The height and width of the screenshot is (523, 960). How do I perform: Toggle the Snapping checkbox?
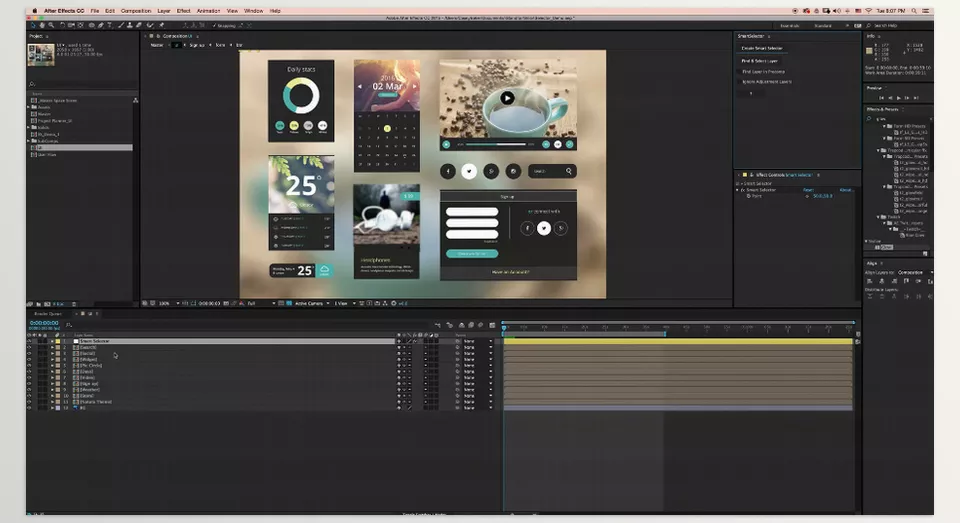(214, 26)
